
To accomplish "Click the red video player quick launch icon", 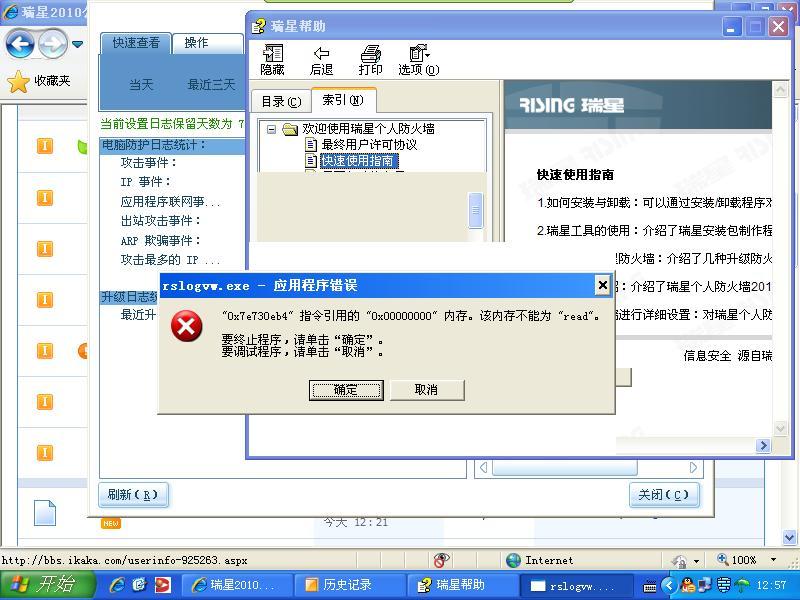I will pyautogui.click(x=163, y=585).
